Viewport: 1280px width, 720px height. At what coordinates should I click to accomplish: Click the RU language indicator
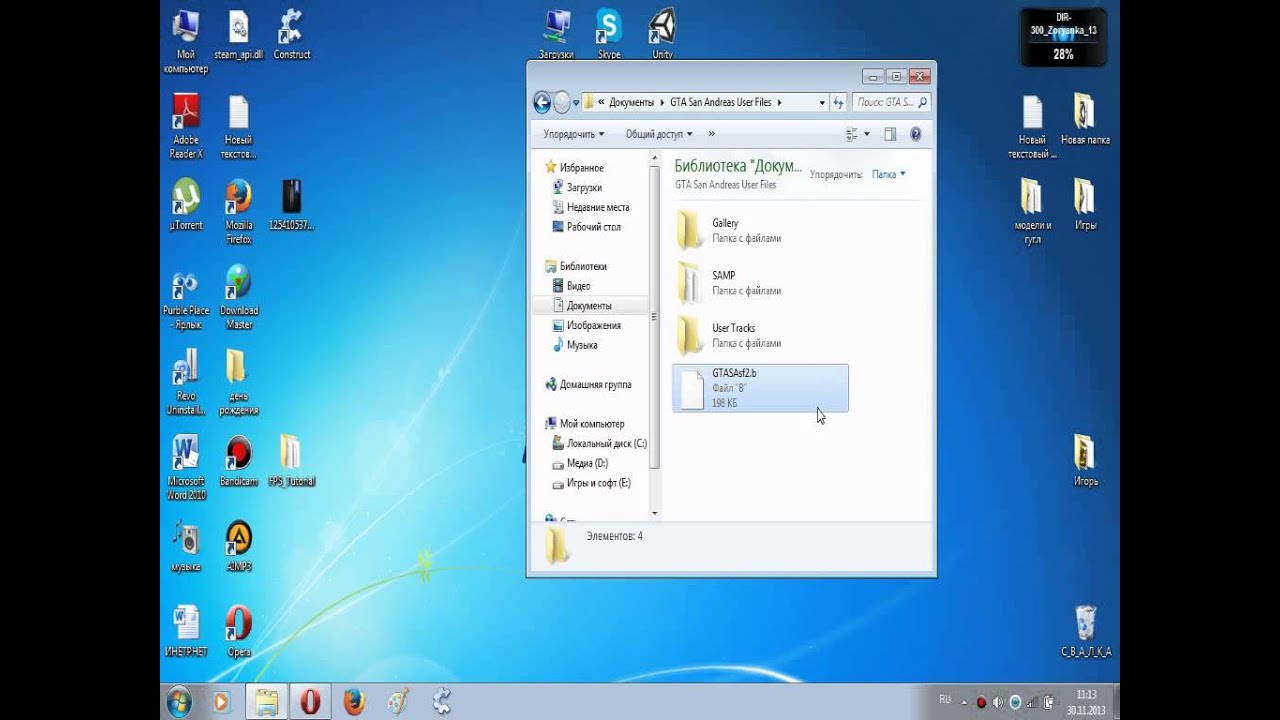pyautogui.click(x=945, y=699)
